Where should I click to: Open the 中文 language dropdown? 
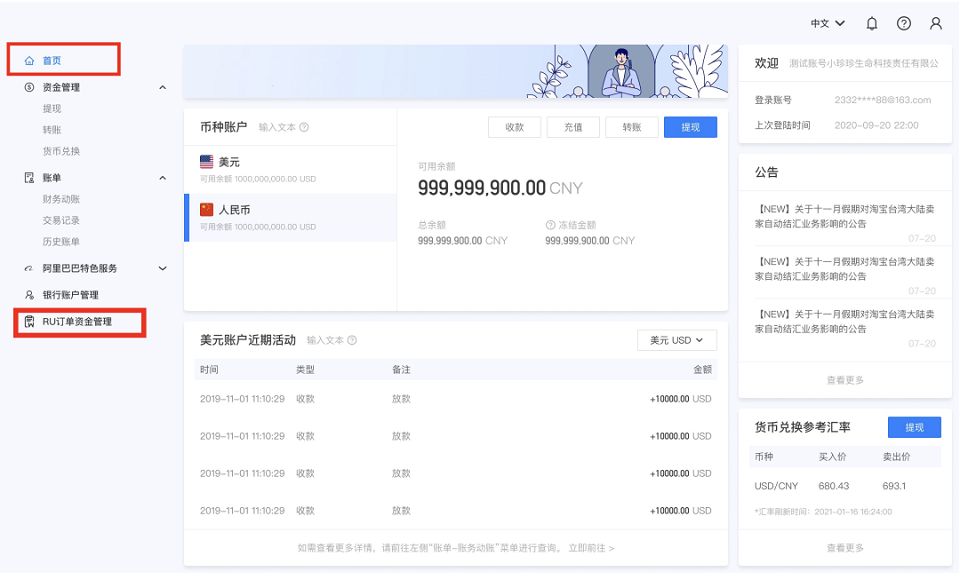coord(827,23)
